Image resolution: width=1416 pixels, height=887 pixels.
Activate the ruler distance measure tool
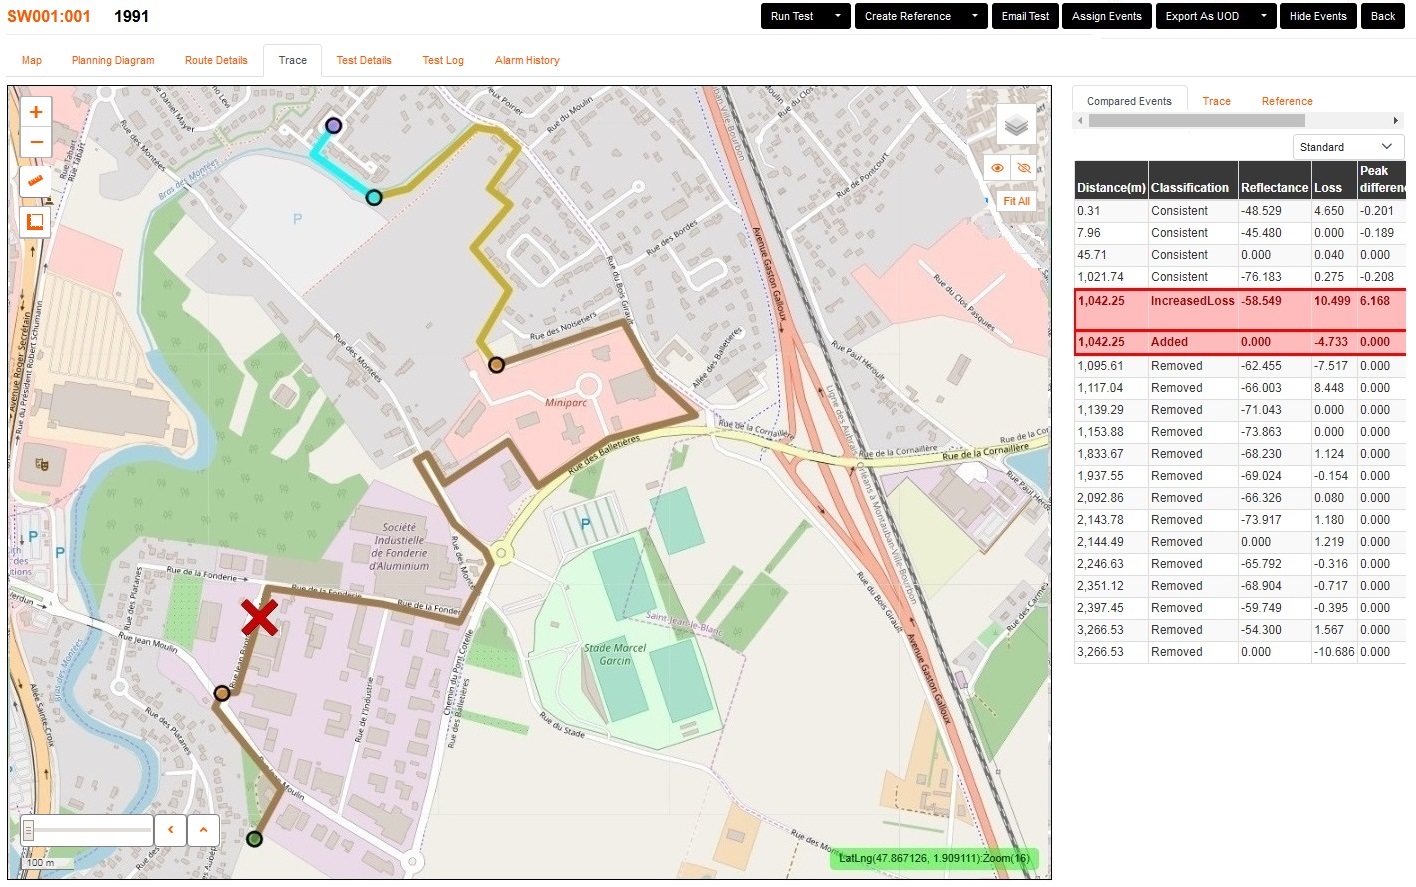(36, 181)
